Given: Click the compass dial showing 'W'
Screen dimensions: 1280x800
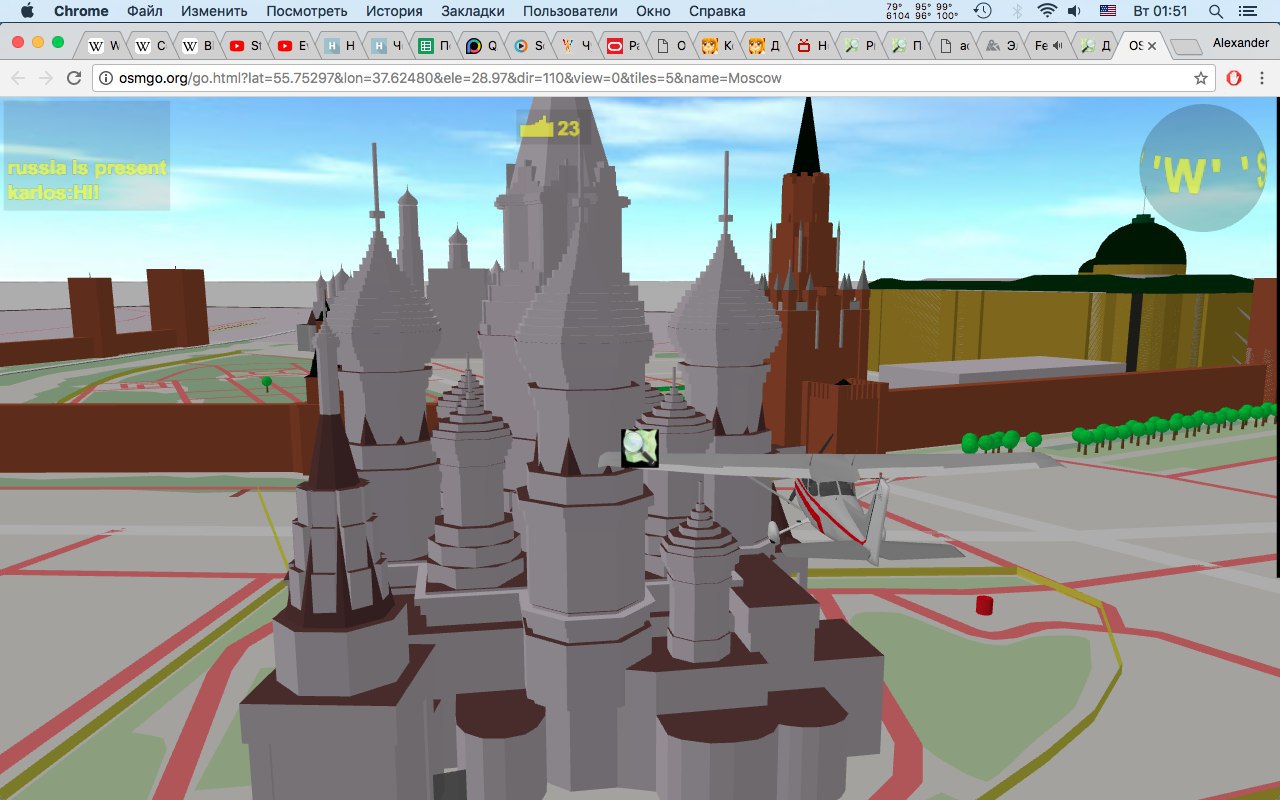Looking at the screenshot, I should pos(1203,168).
